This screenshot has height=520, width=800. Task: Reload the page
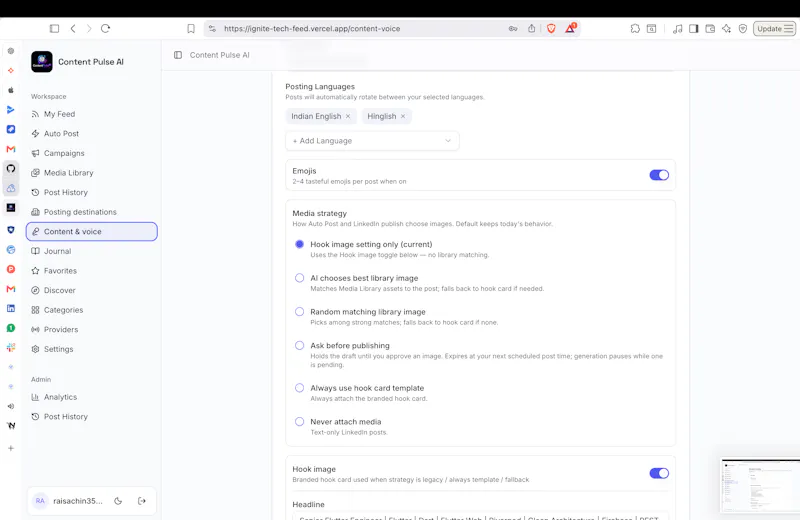106,29
